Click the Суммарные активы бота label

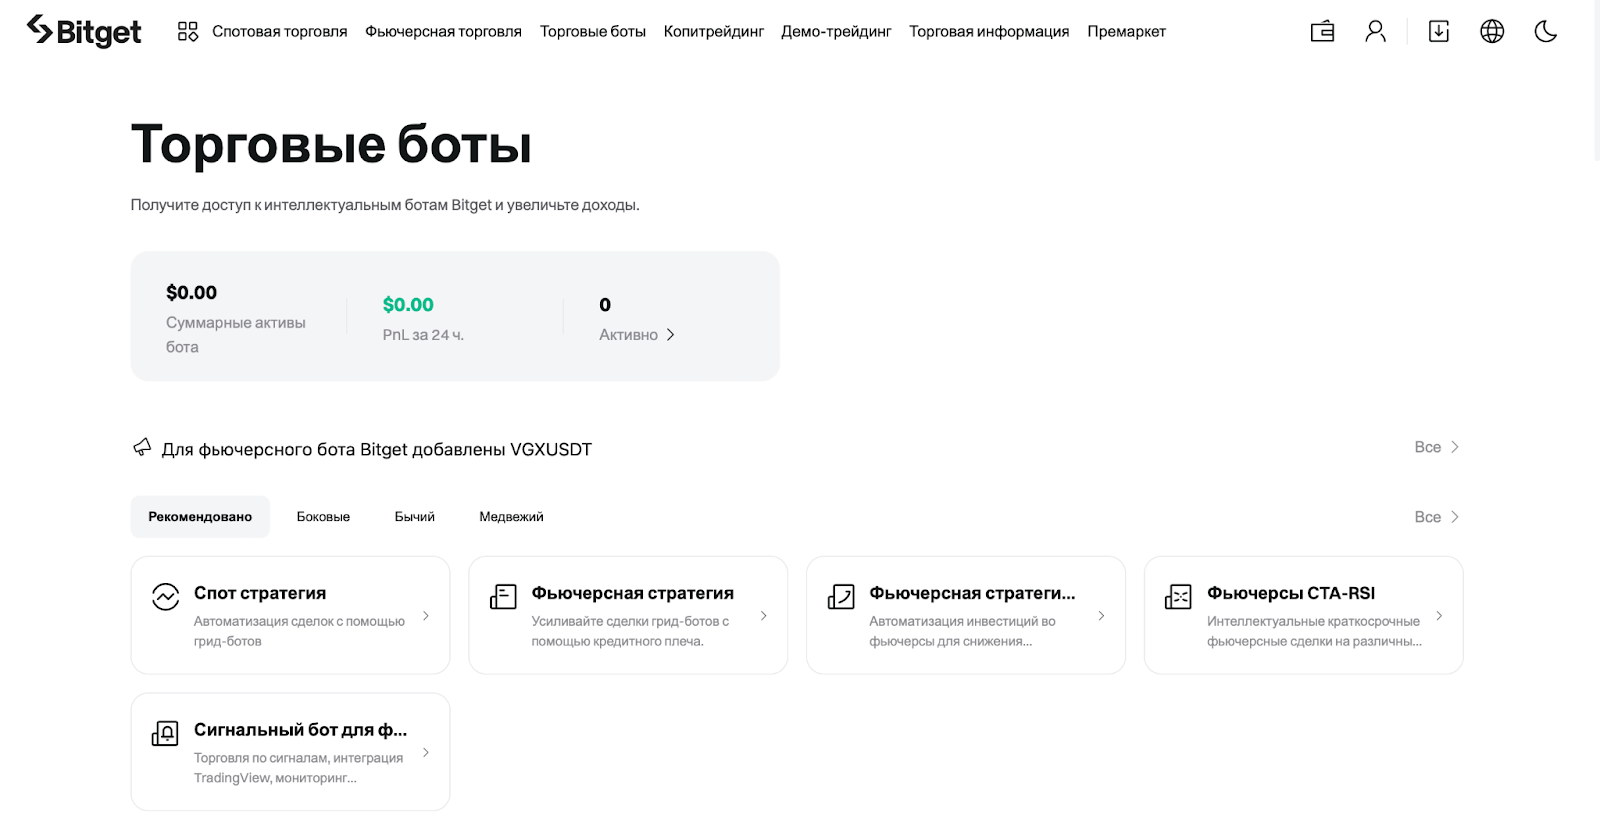[x=236, y=335]
